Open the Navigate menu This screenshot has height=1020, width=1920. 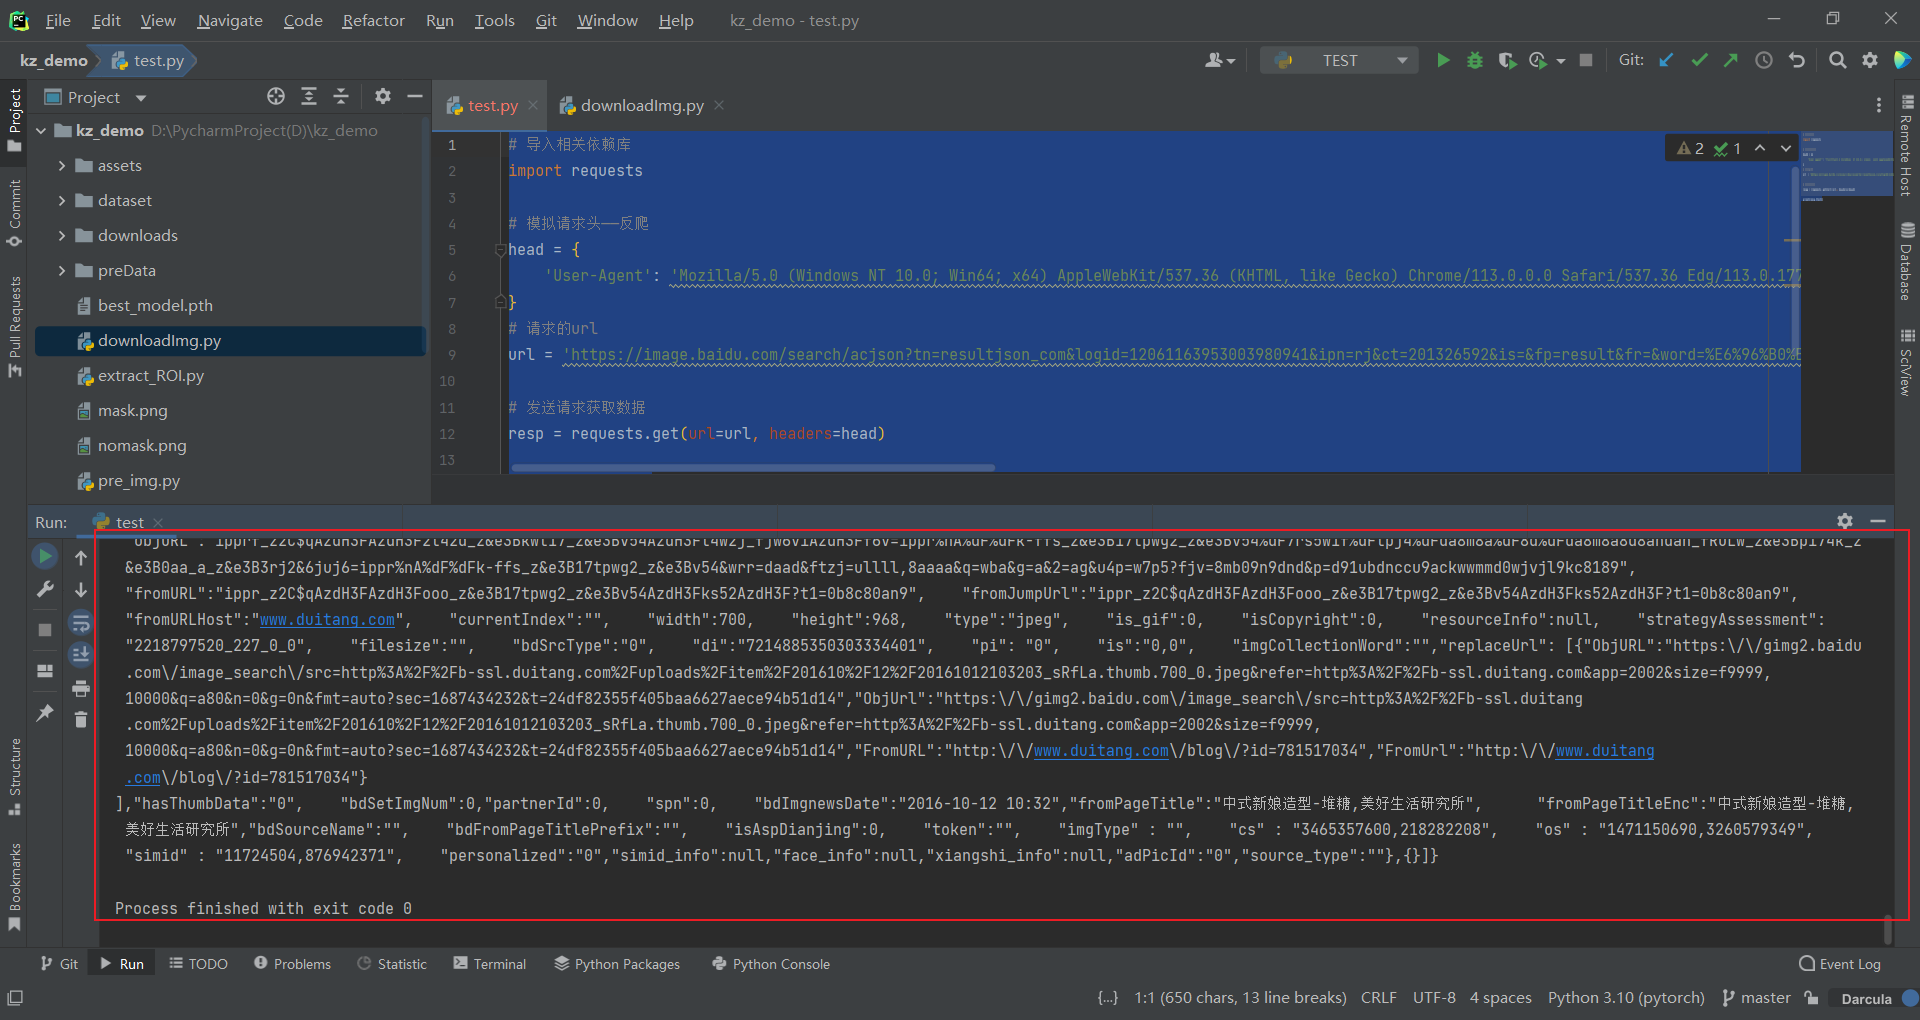pos(230,20)
